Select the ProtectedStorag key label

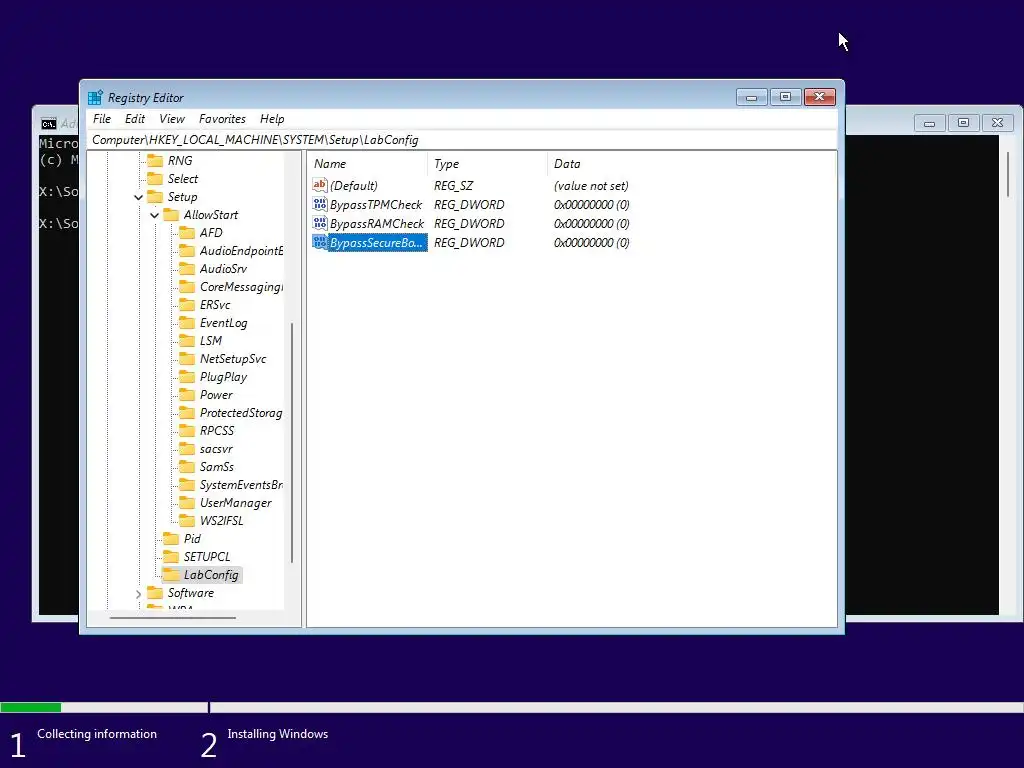(241, 413)
